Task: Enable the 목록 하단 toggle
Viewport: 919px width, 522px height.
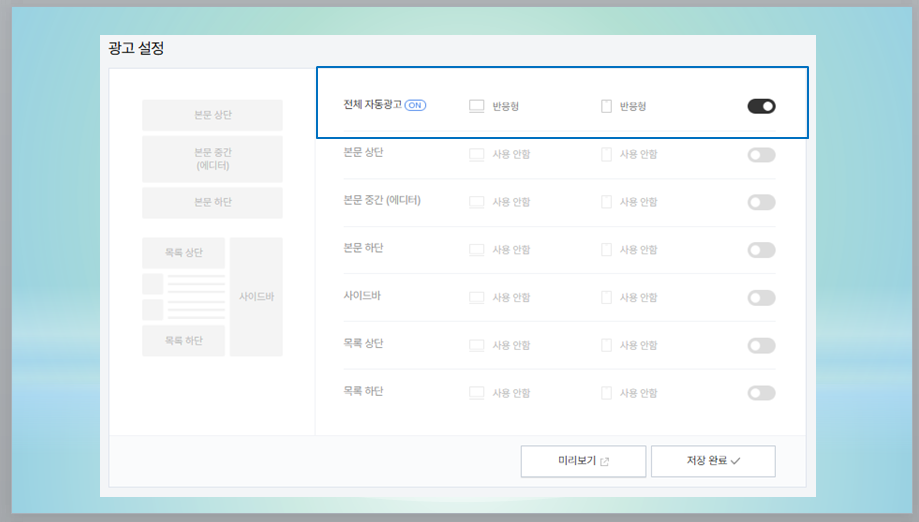Action: point(761,393)
